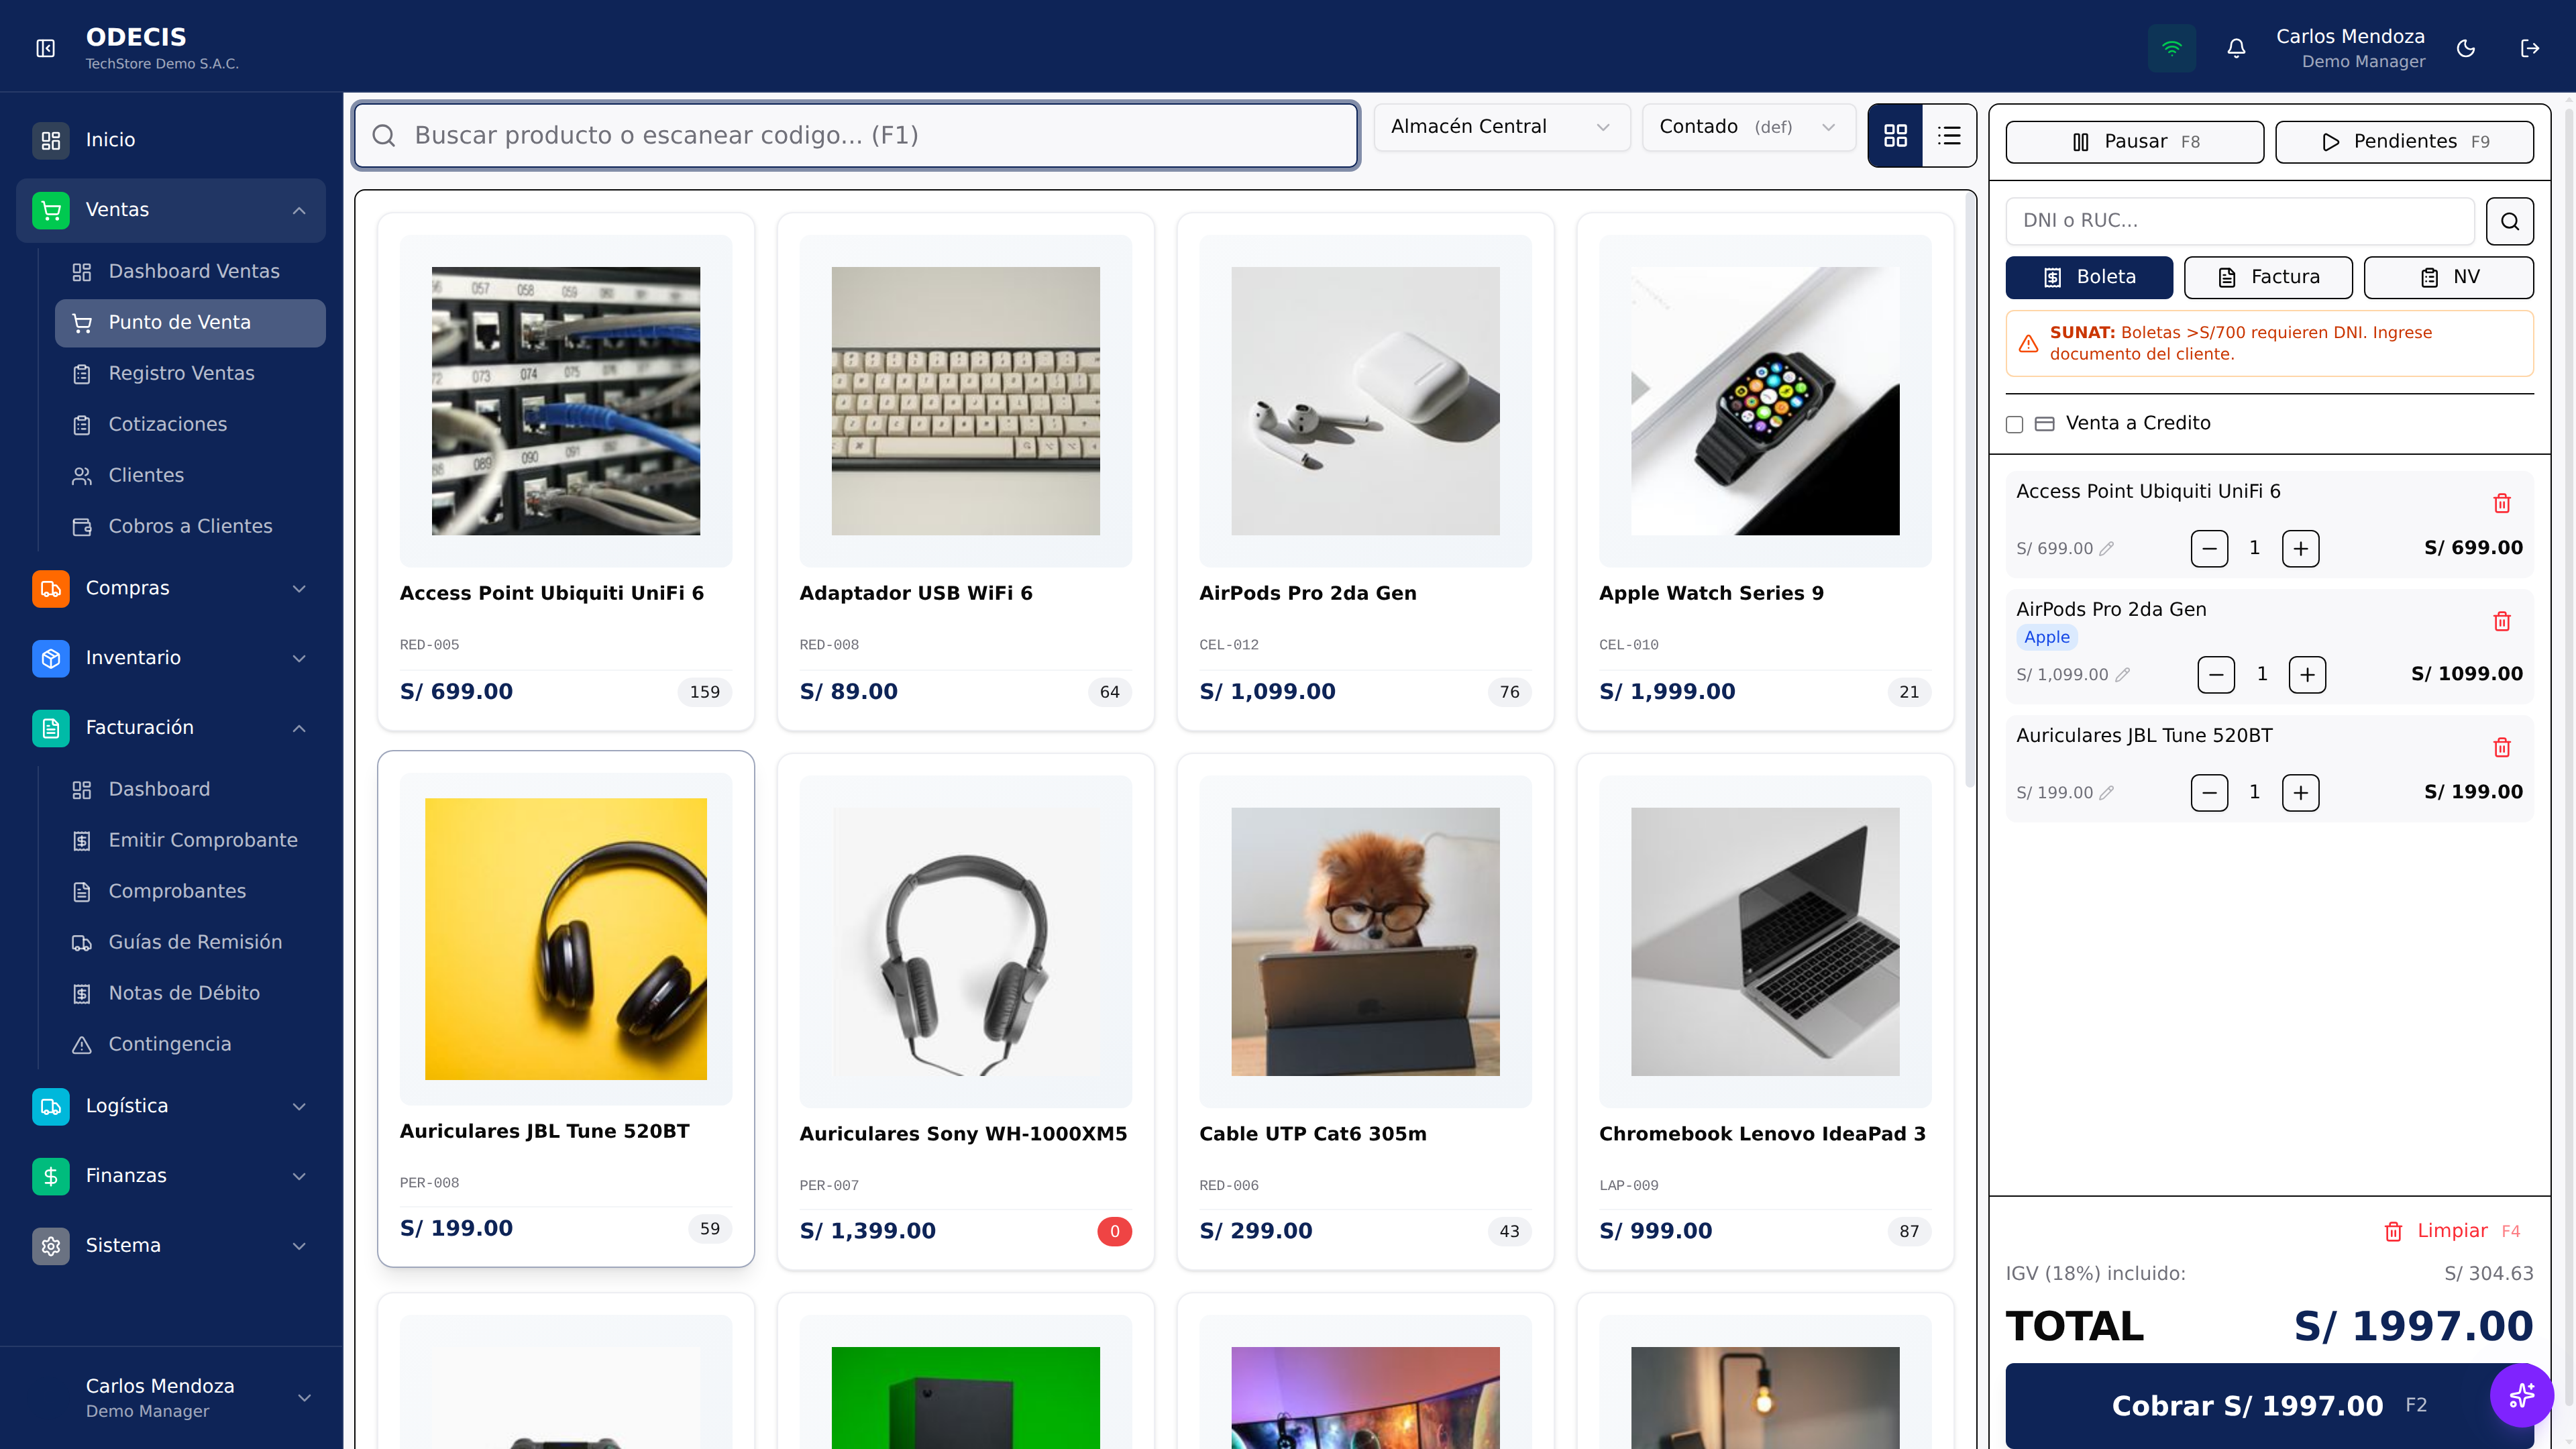Select Chromebook Lenovo IdeaPad 3 product card
Image resolution: width=2576 pixels, height=1449 pixels.
click(1765, 1012)
